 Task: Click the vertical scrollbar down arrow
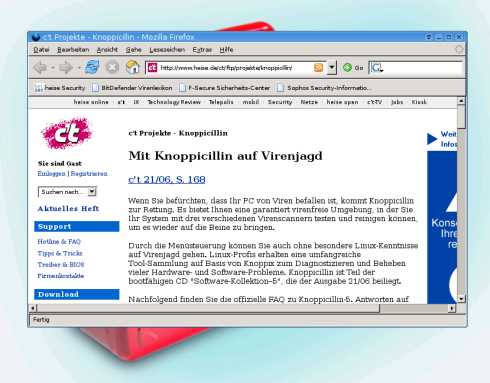pyautogui.click(x=461, y=299)
